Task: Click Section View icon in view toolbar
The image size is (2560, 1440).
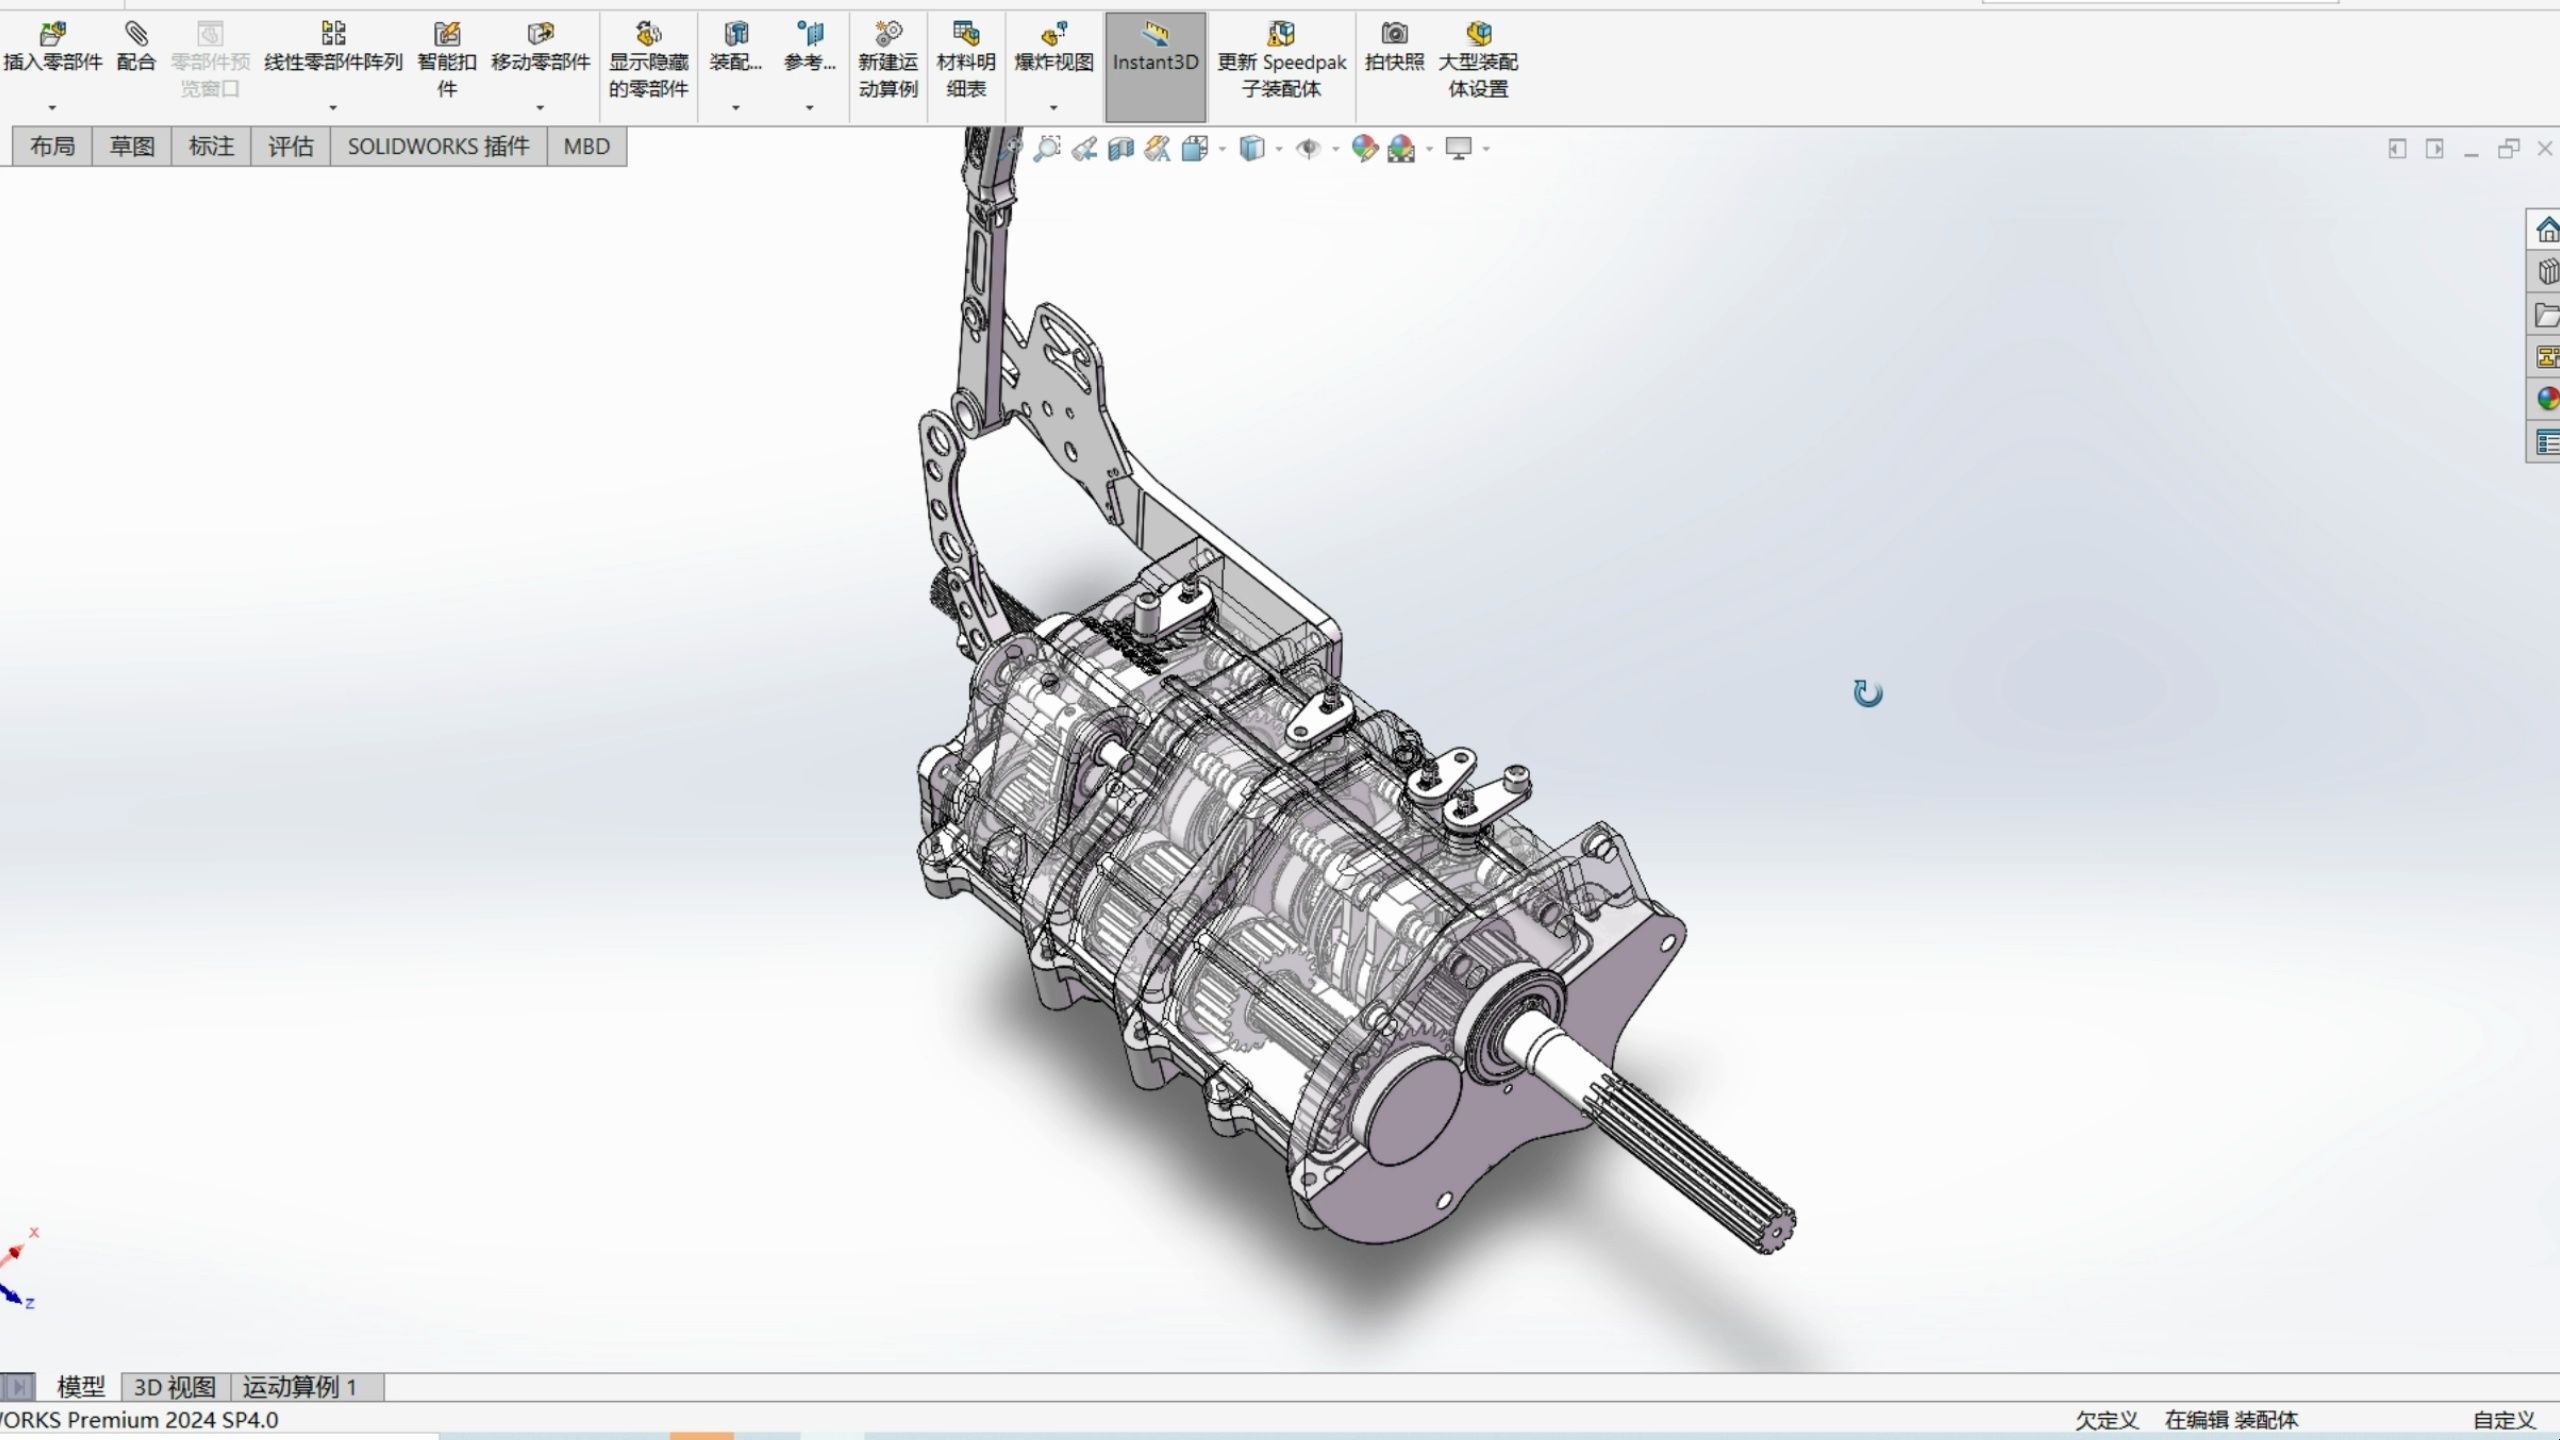Action: point(1121,149)
